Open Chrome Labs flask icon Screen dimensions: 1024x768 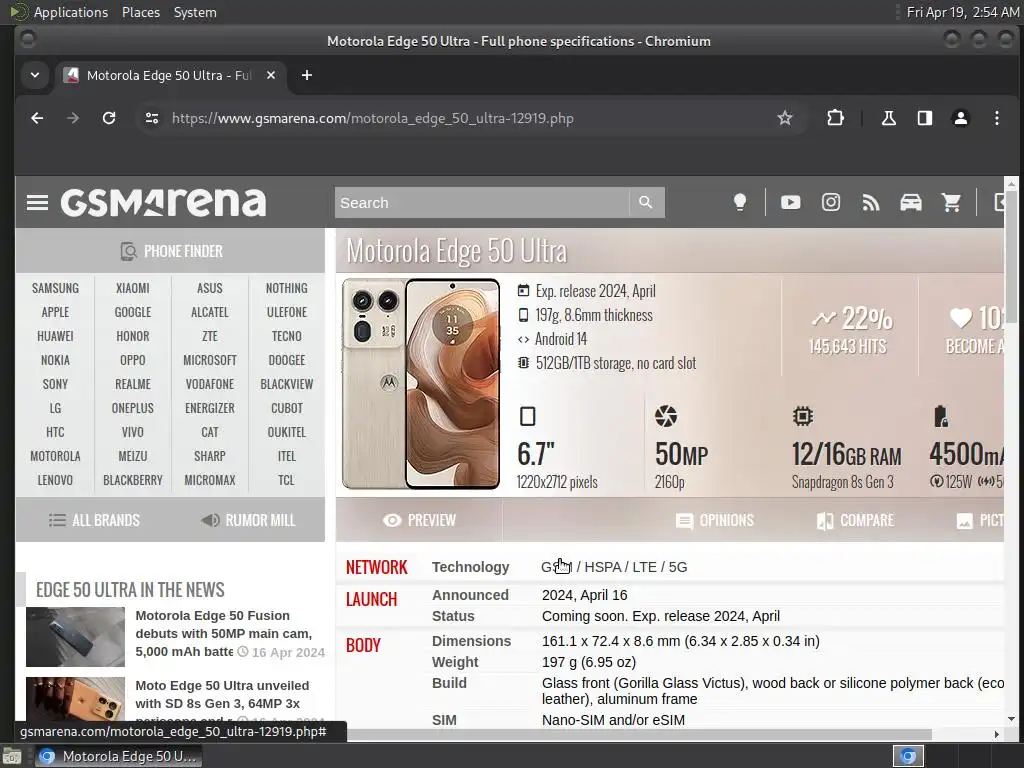click(x=889, y=118)
